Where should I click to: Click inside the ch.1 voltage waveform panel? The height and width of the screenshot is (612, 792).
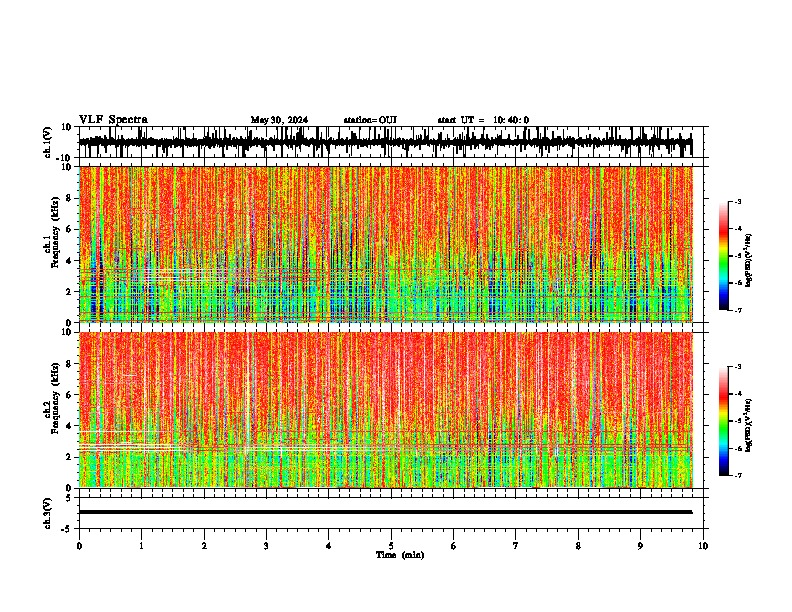(391, 142)
